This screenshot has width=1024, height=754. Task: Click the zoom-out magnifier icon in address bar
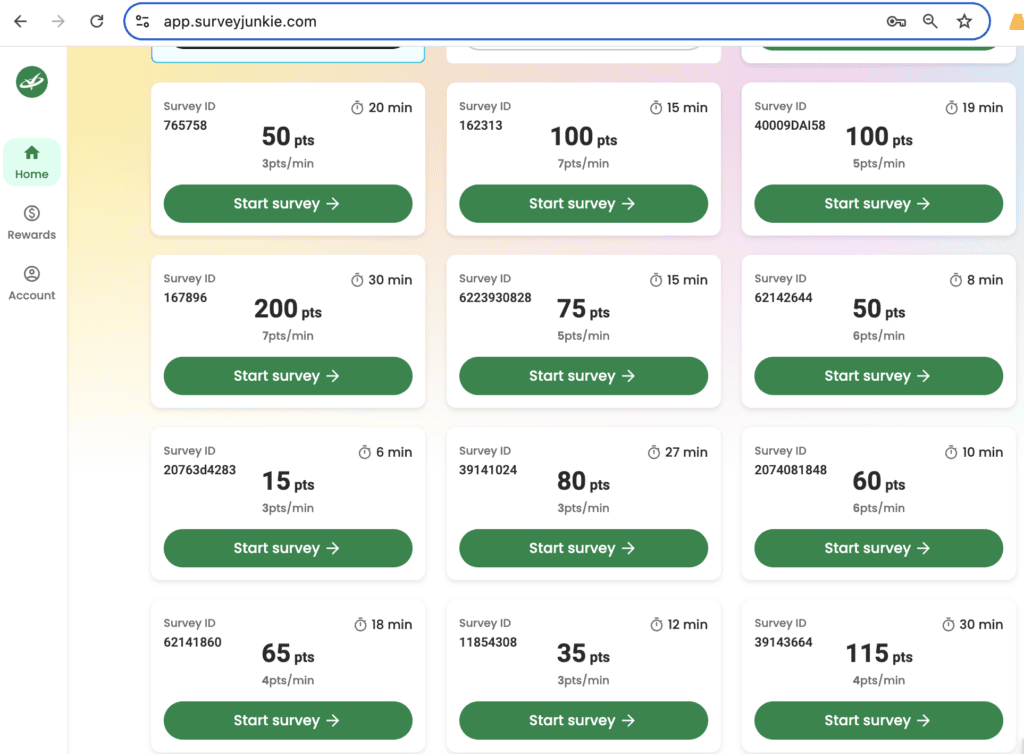(930, 20)
